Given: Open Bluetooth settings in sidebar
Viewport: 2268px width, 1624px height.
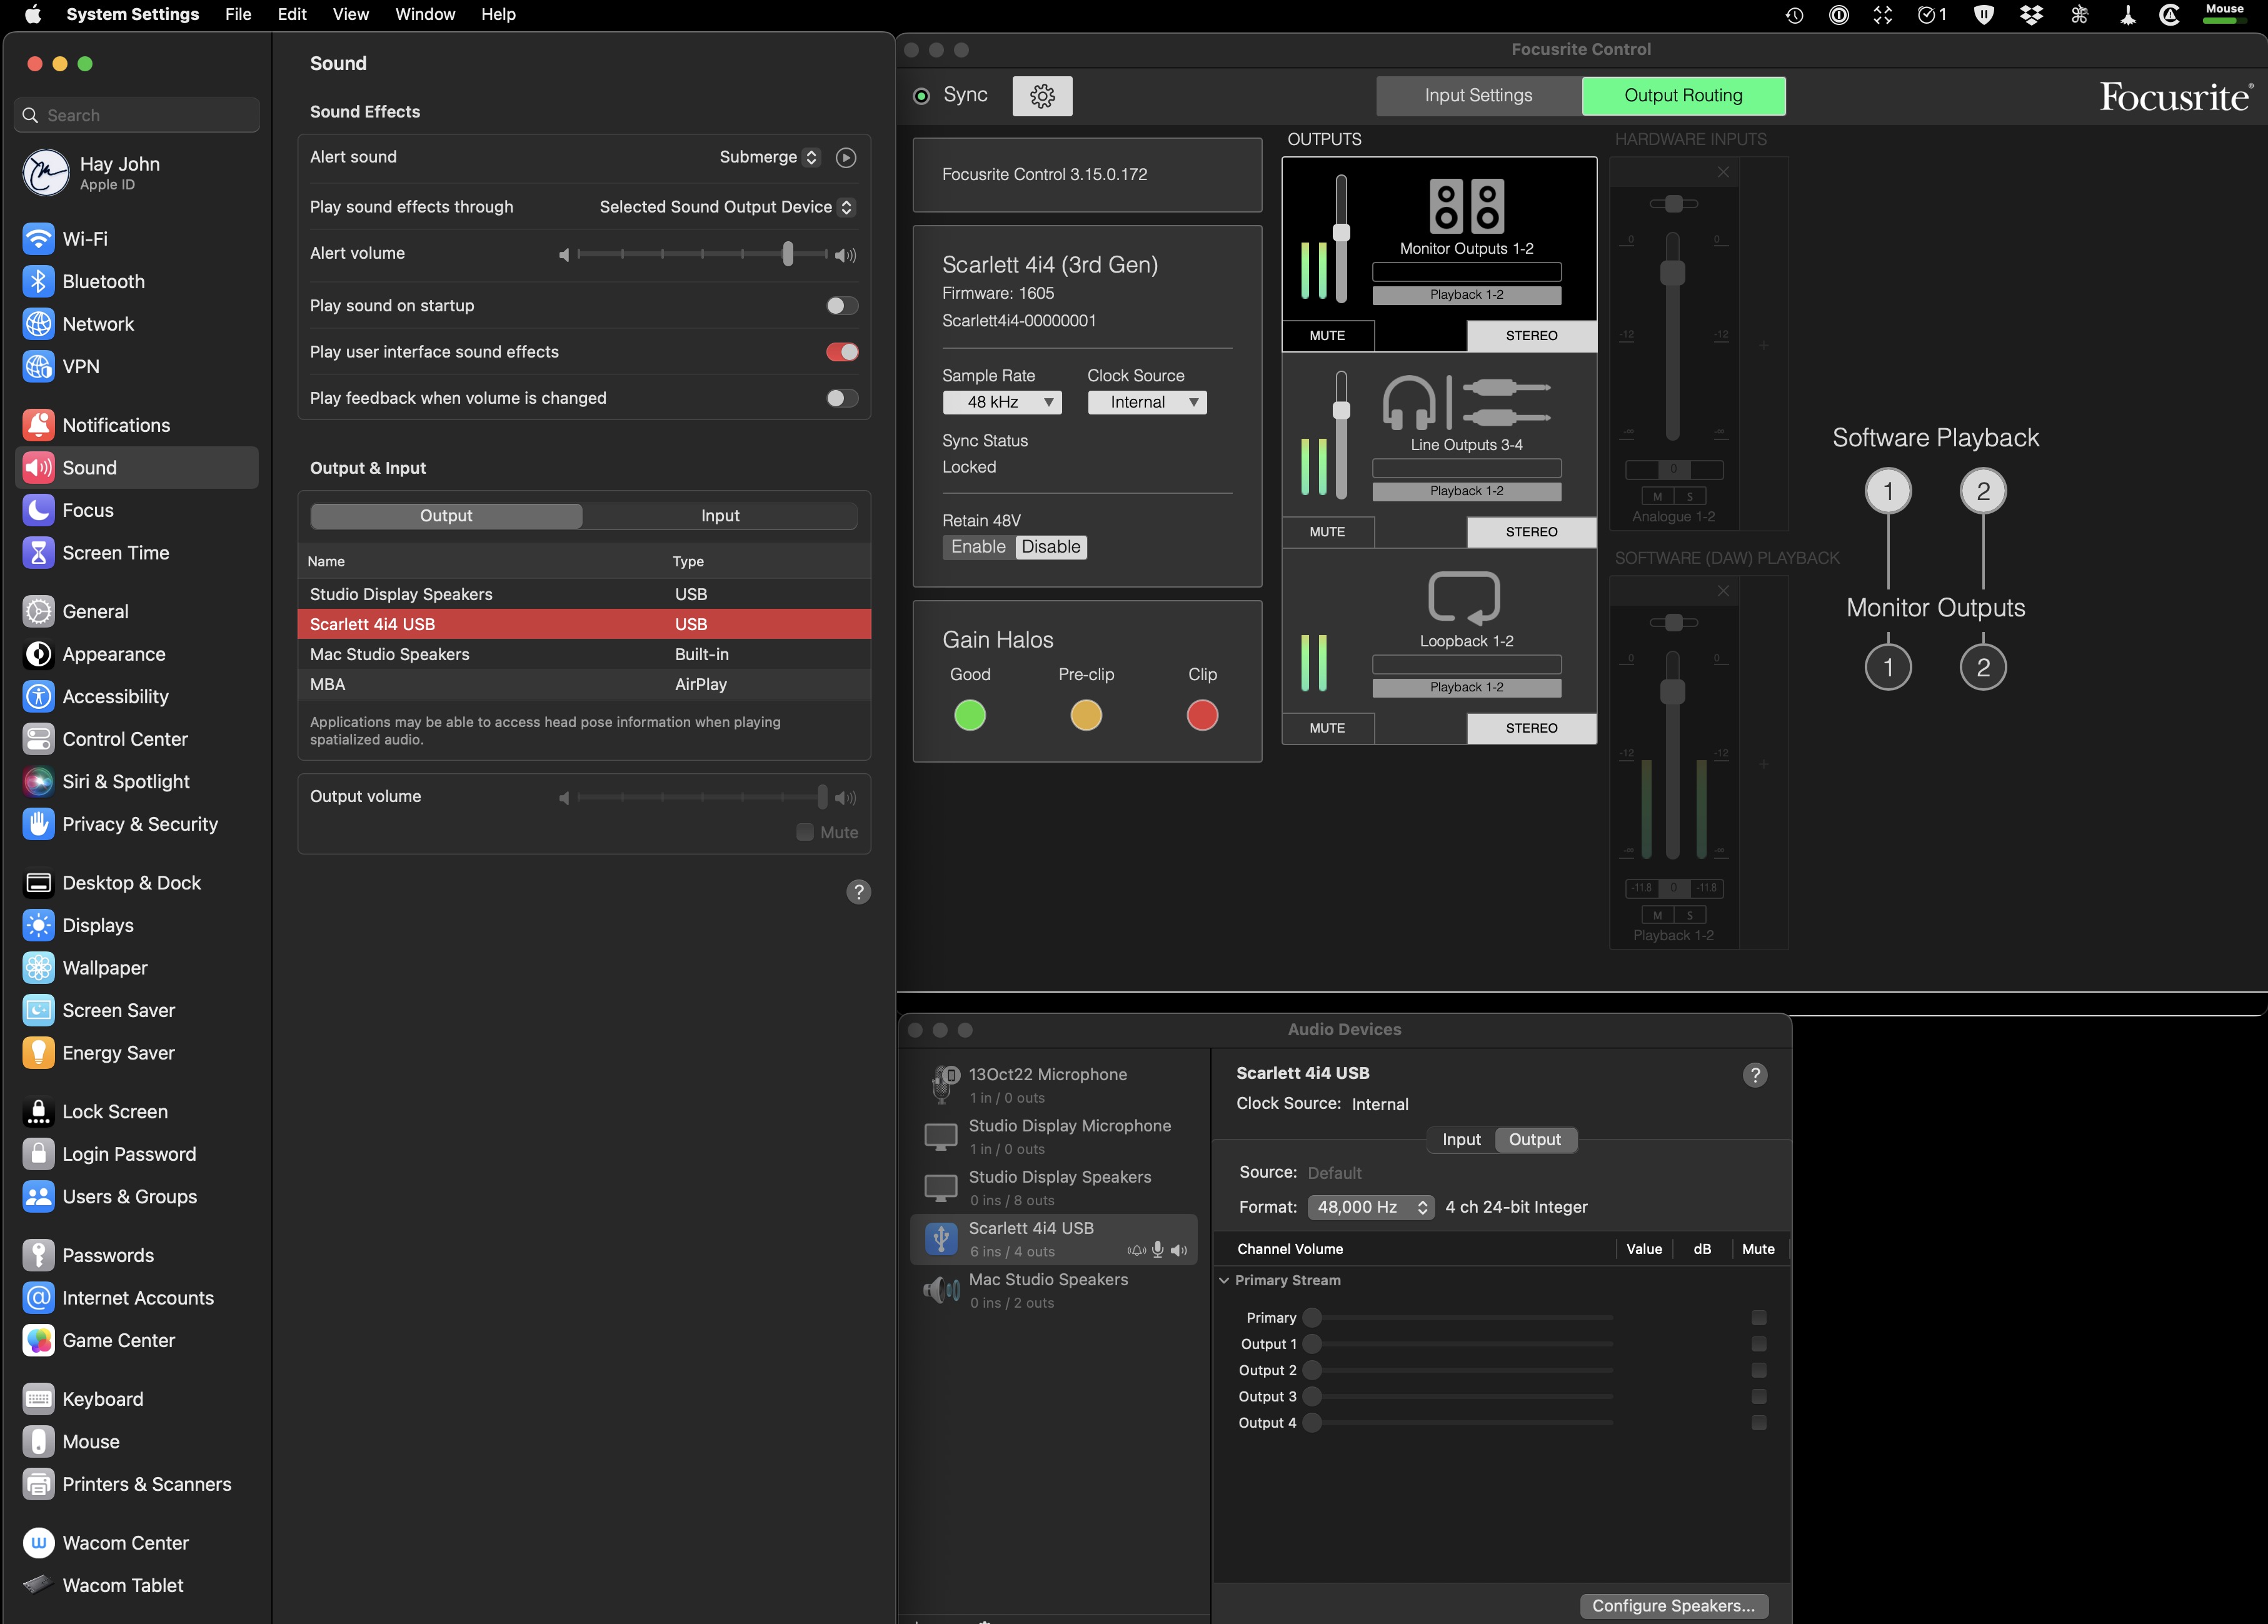Looking at the screenshot, I should (103, 282).
